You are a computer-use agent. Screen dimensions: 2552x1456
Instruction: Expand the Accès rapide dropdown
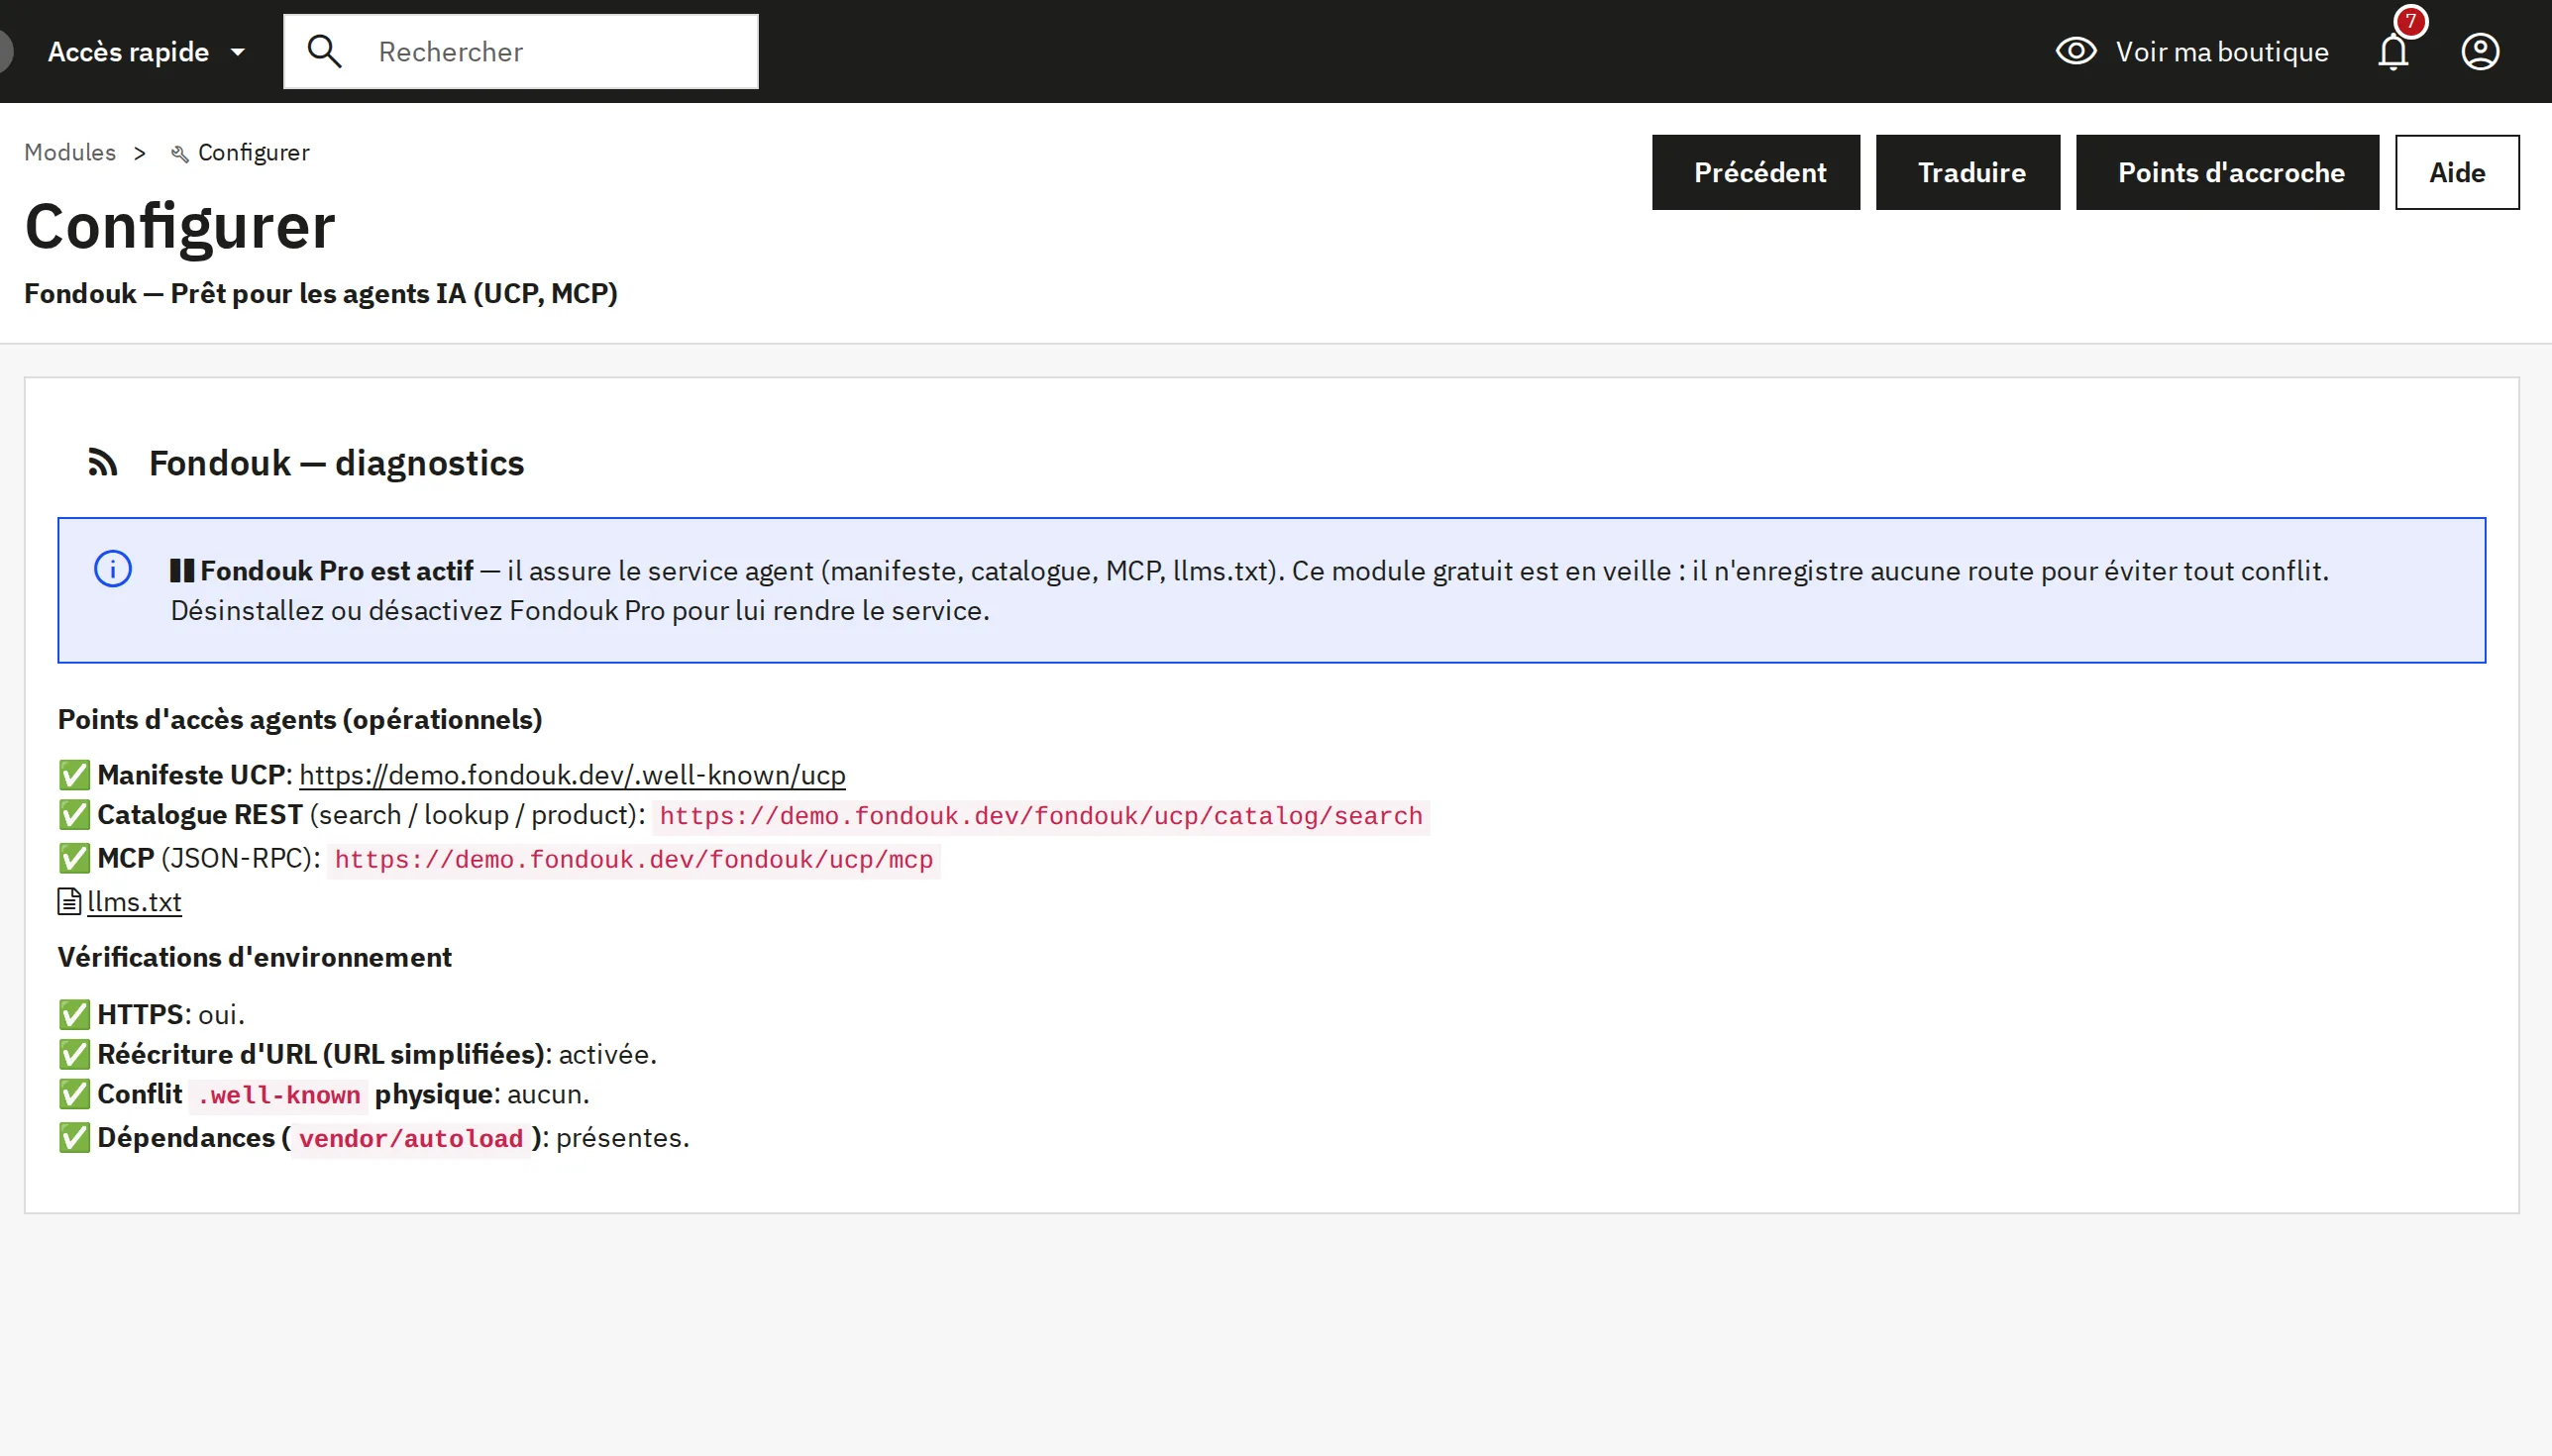coord(146,52)
